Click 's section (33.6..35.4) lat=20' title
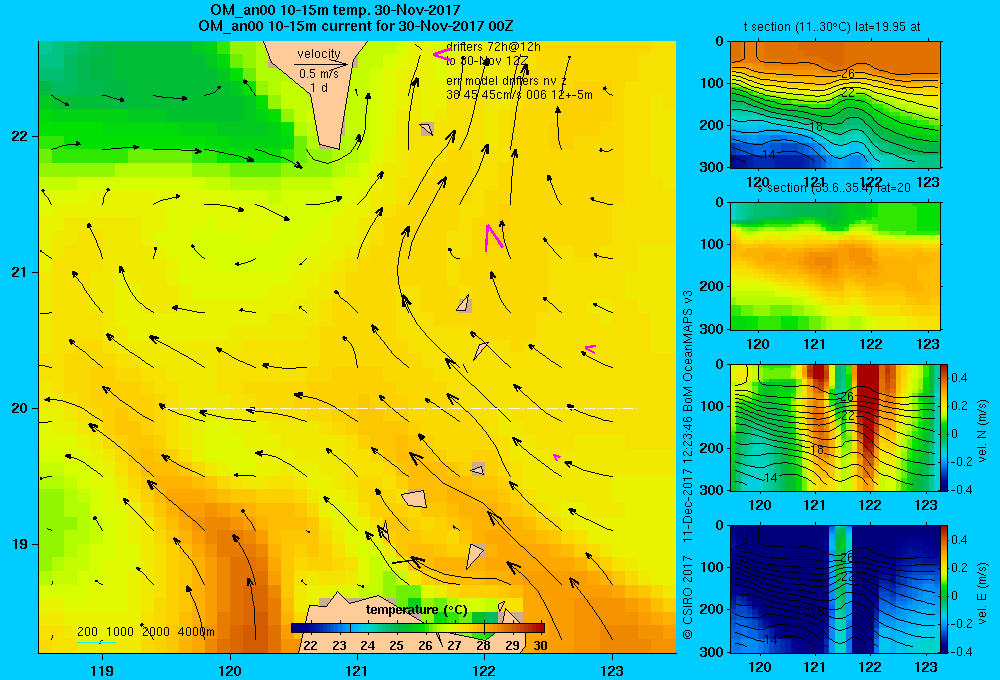 pyautogui.click(x=834, y=188)
